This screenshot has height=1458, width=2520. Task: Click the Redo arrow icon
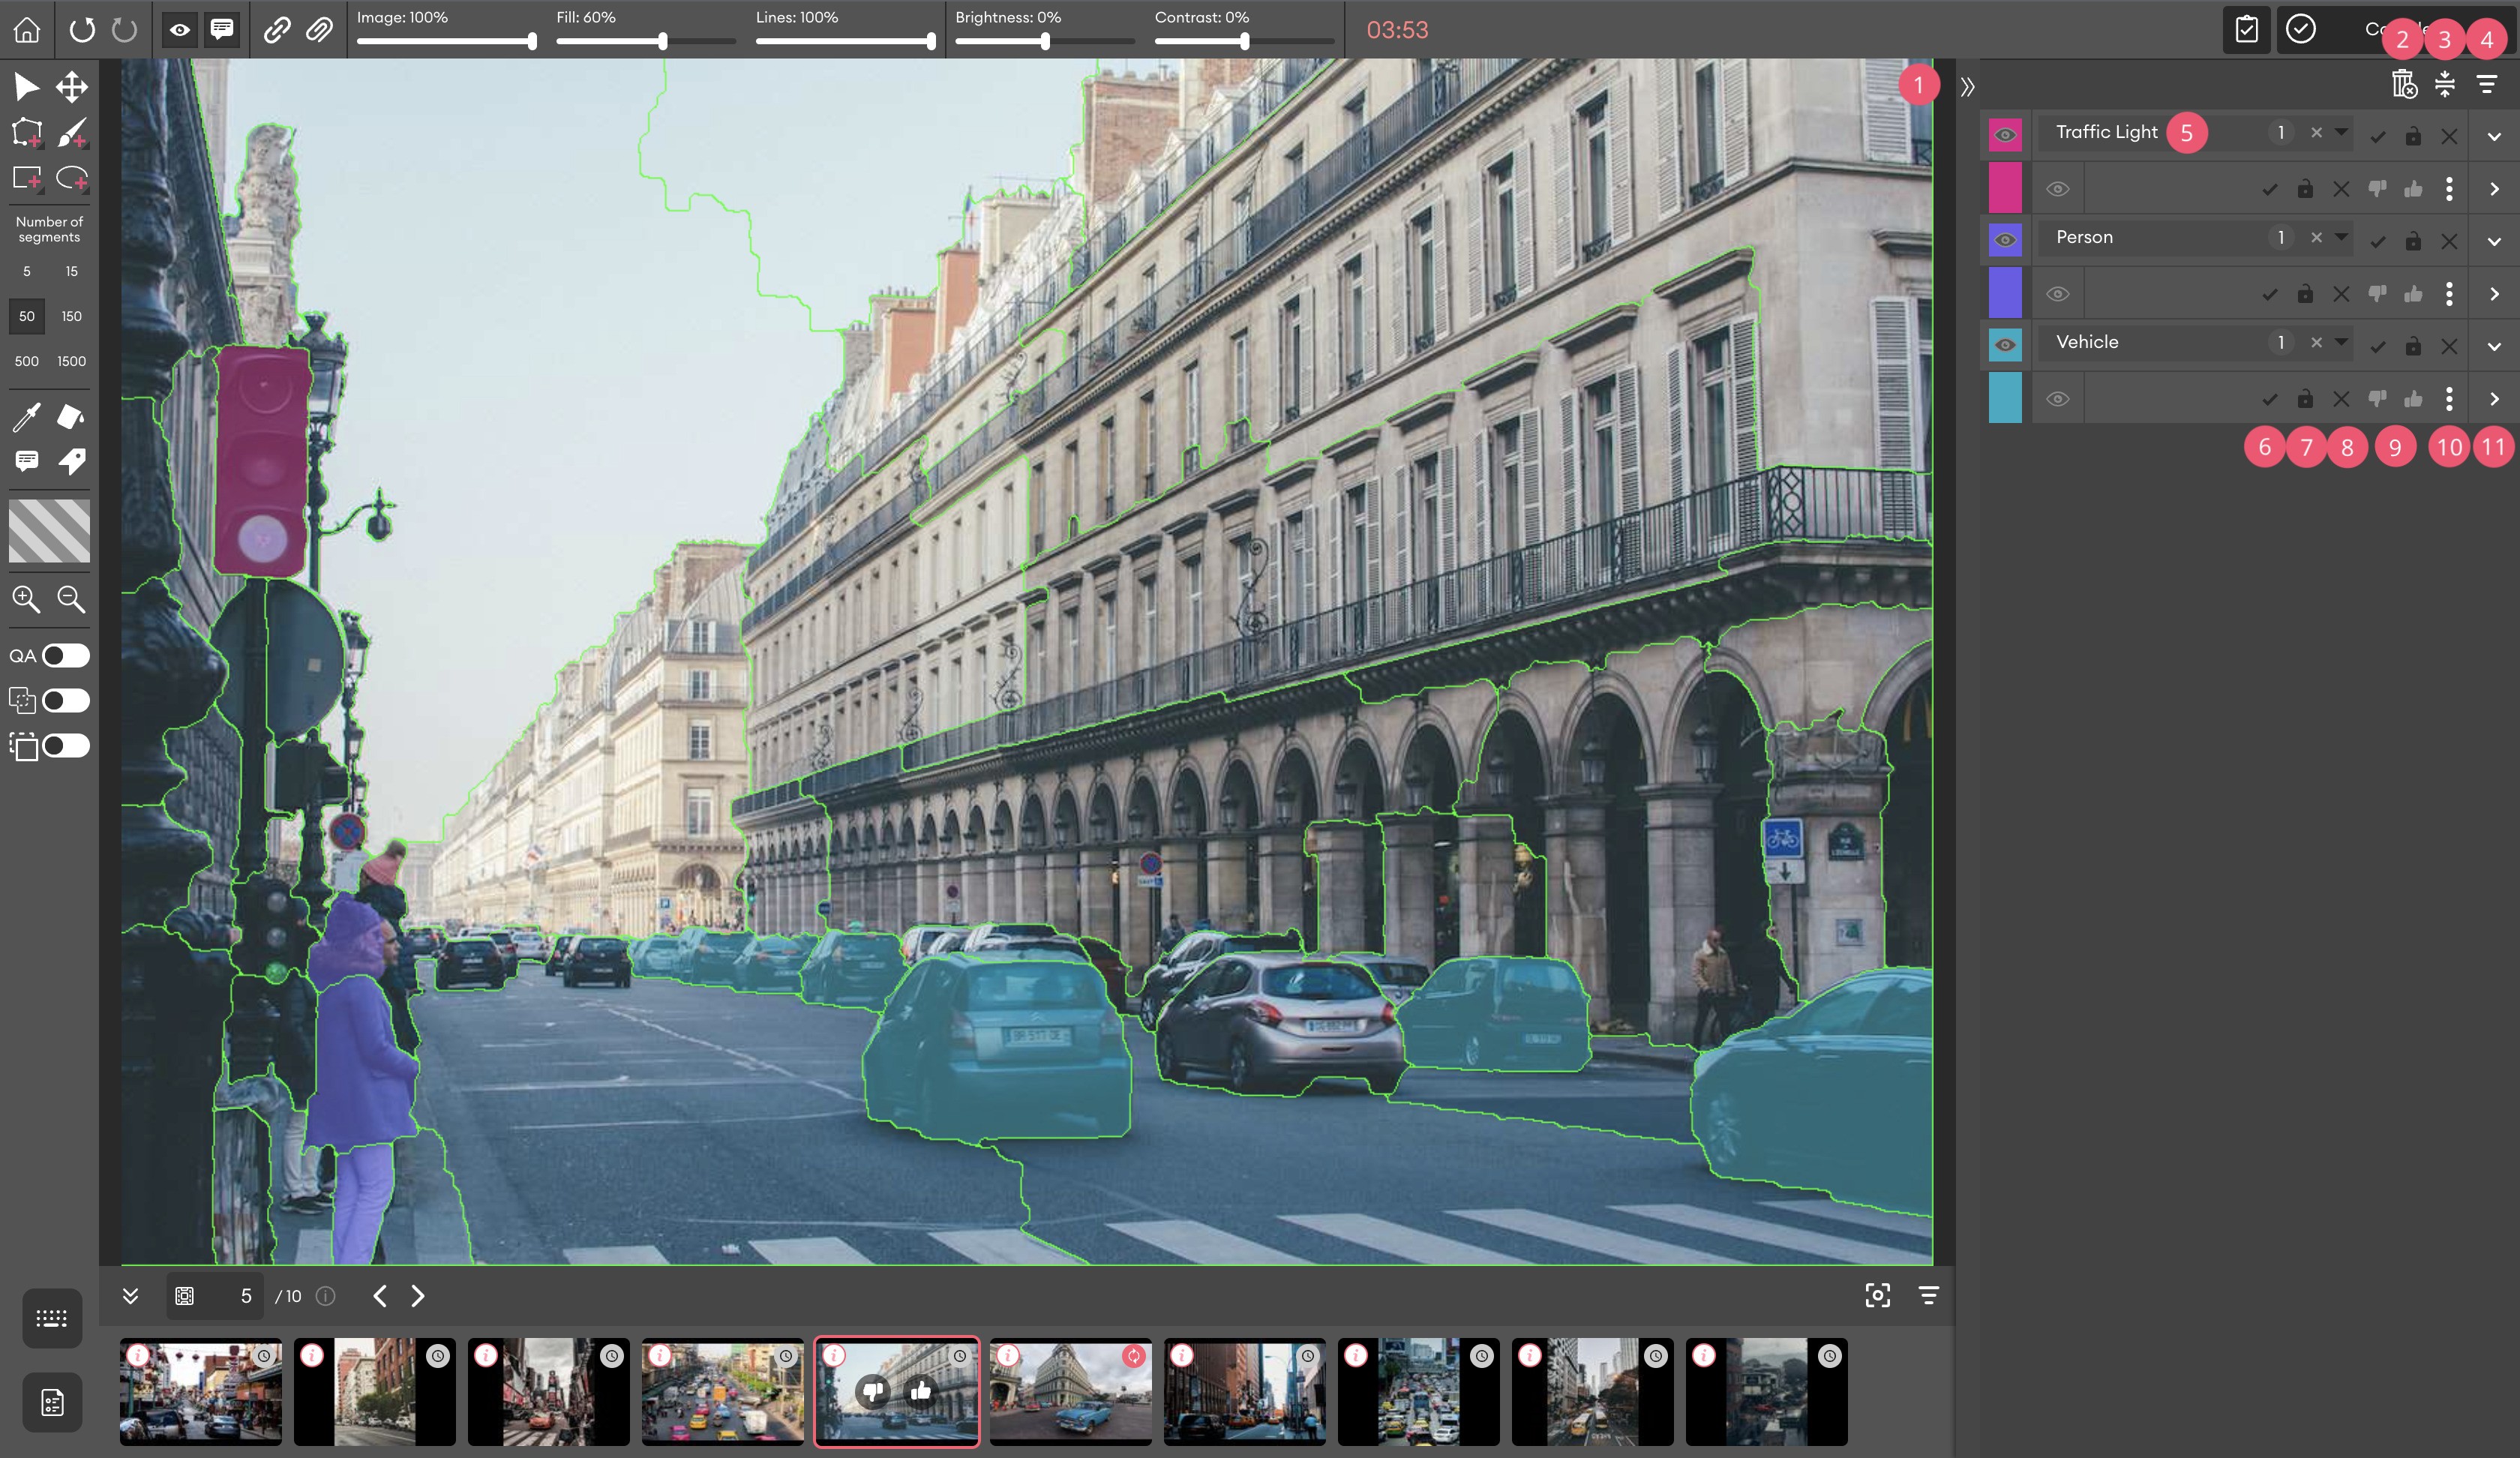pyautogui.click(x=124, y=29)
